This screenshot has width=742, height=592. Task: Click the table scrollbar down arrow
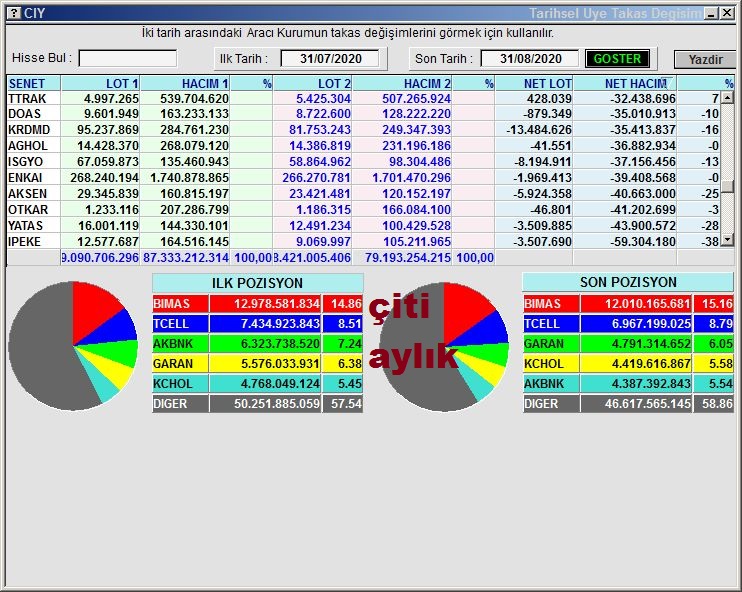728,240
